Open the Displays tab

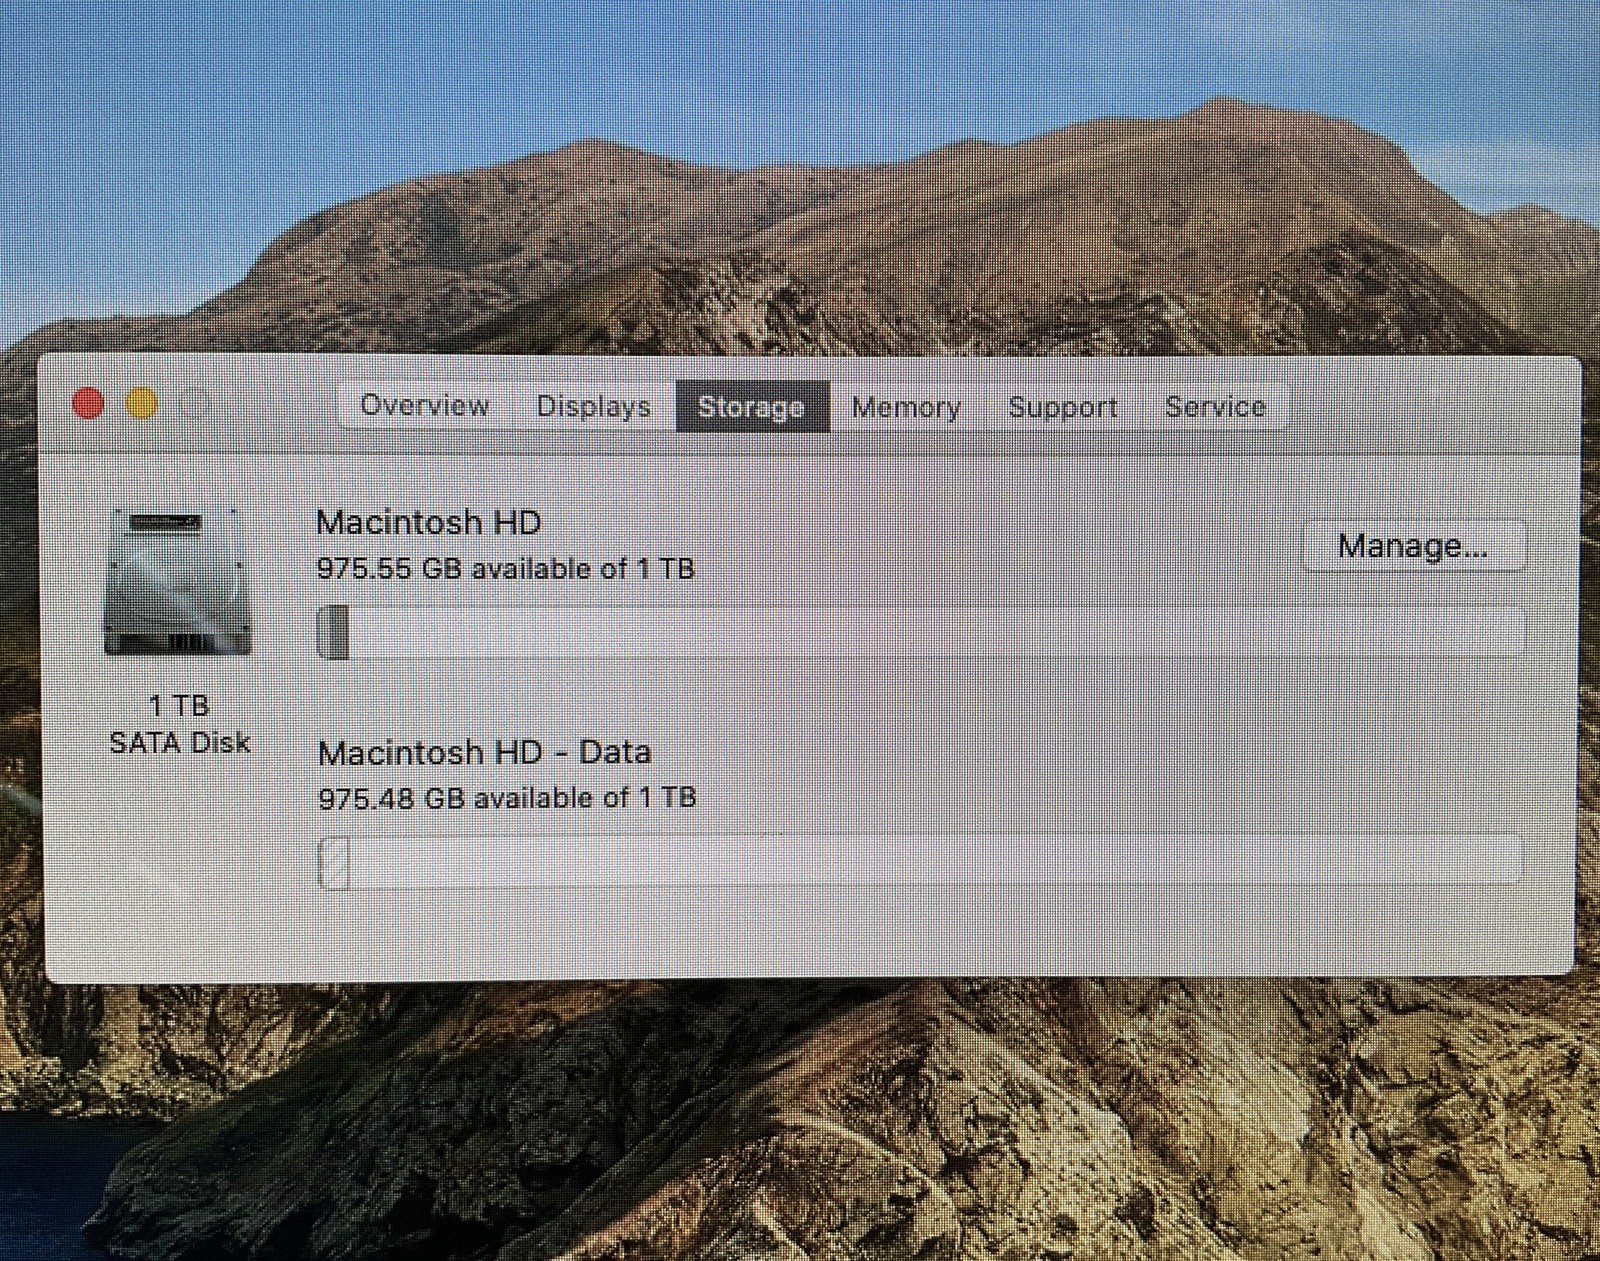tap(594, 406)
